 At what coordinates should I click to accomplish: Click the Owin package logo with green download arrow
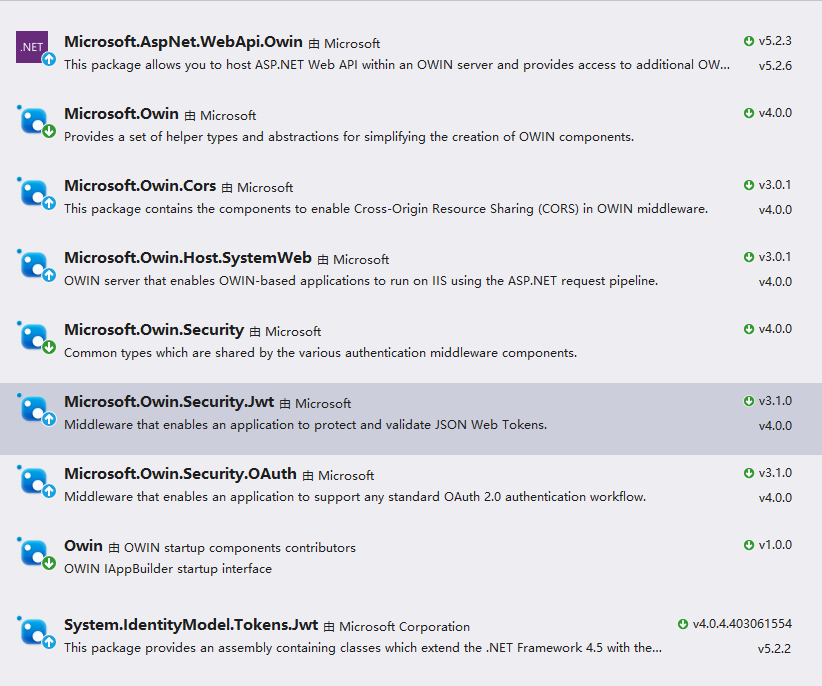point(31,553)
